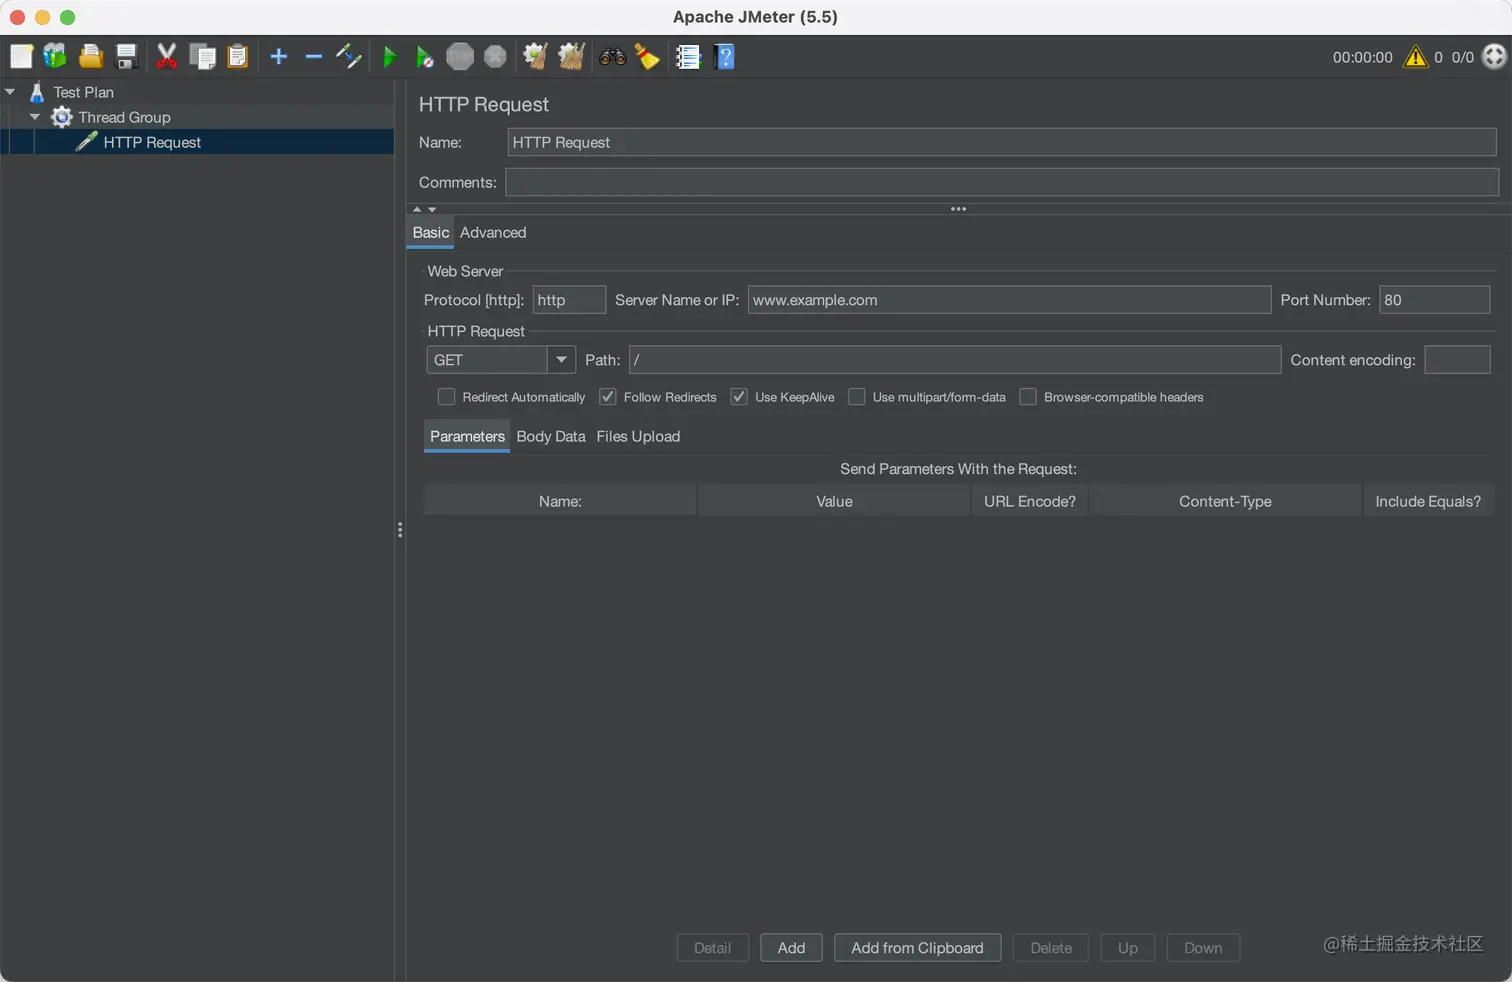Screen dimensions: 1512x982
Task: Select the Files Upload tab
Action: click(638, 436)
